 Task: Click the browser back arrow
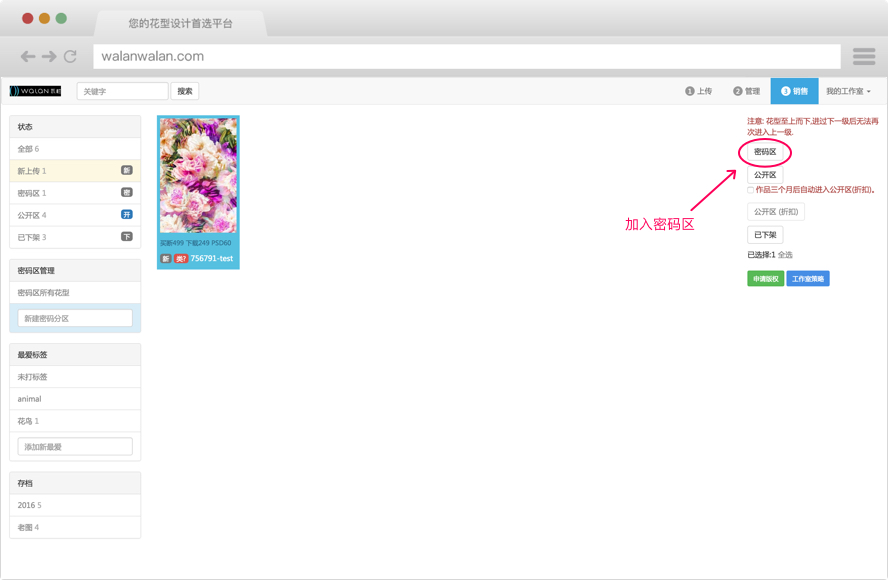coord(28,57)
